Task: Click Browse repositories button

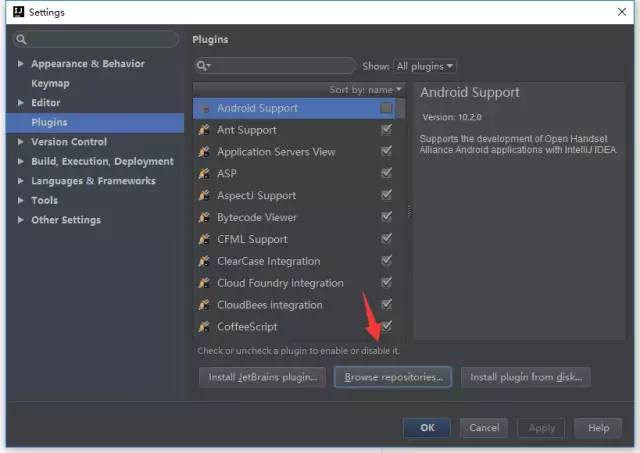Action: click(393, 377)
